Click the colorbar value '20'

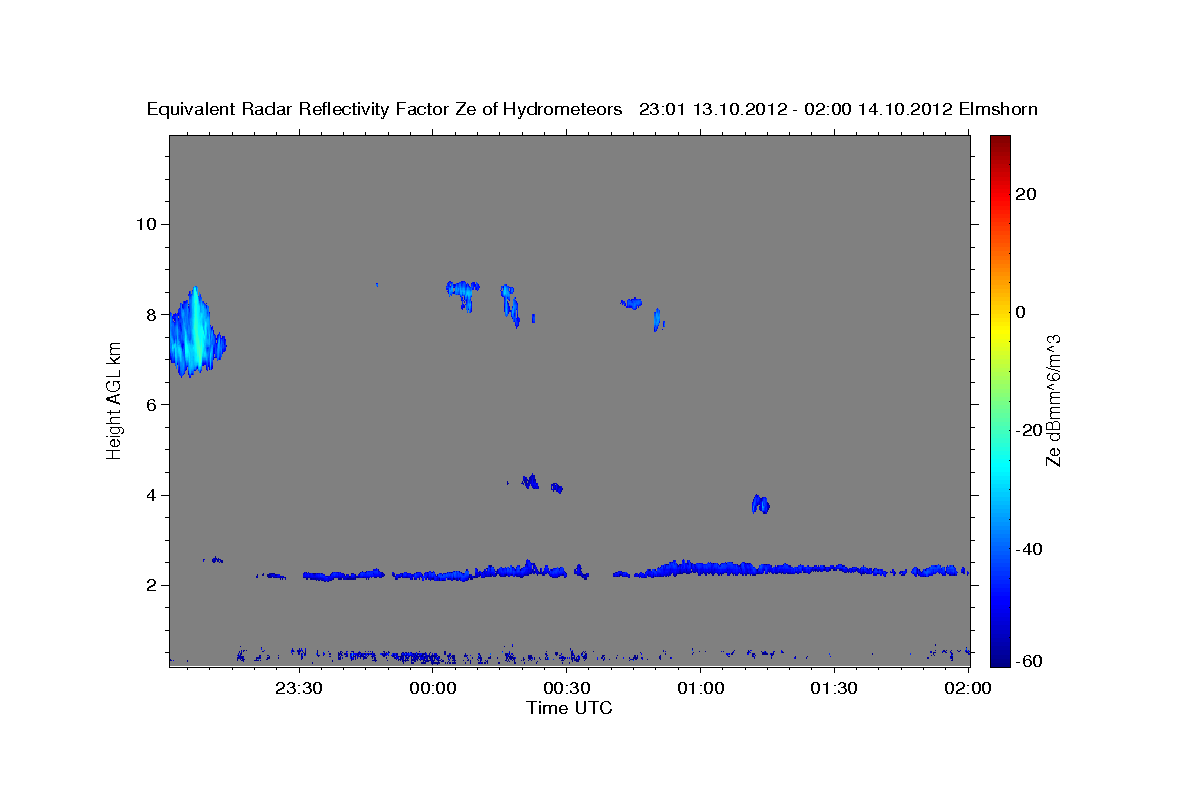point(1026,194)
